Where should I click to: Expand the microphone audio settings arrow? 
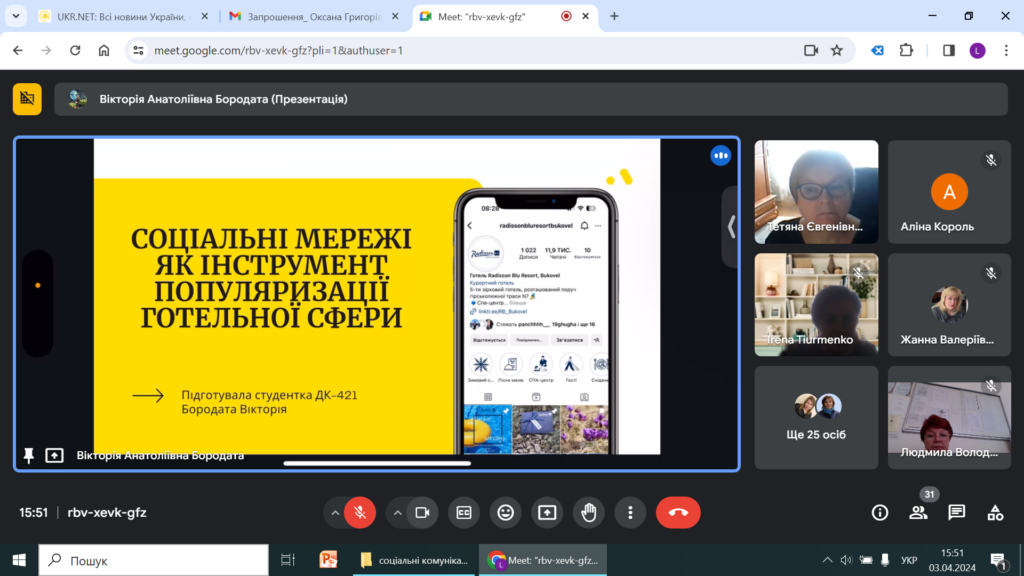click(335, 512)
